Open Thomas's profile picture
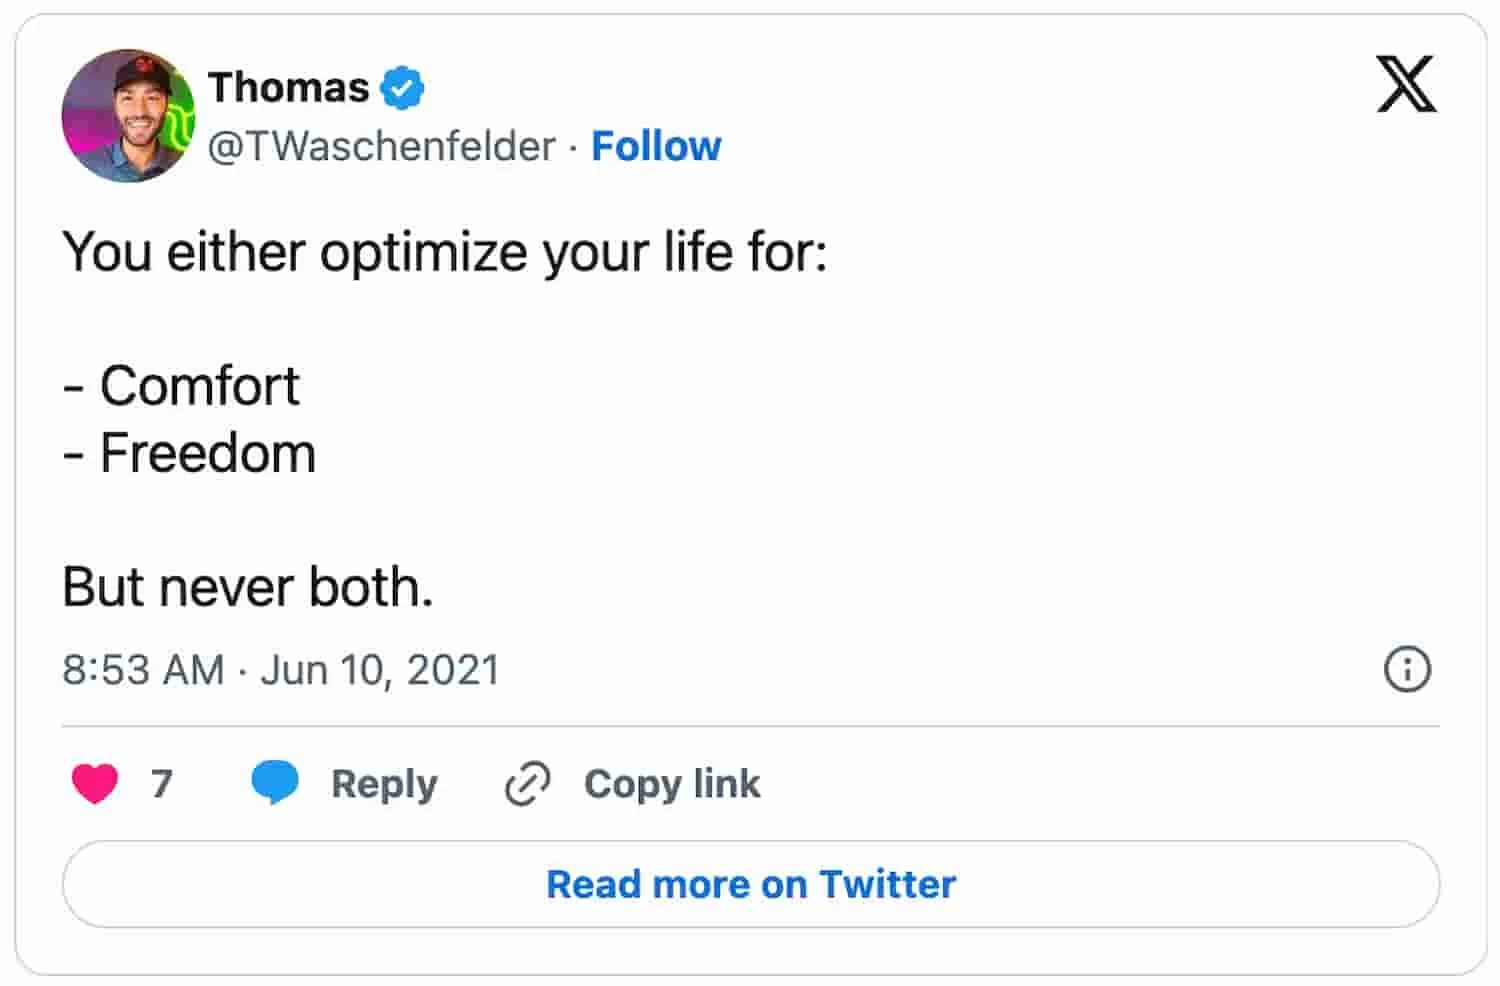1500x986 pixels. click(128, 115)
